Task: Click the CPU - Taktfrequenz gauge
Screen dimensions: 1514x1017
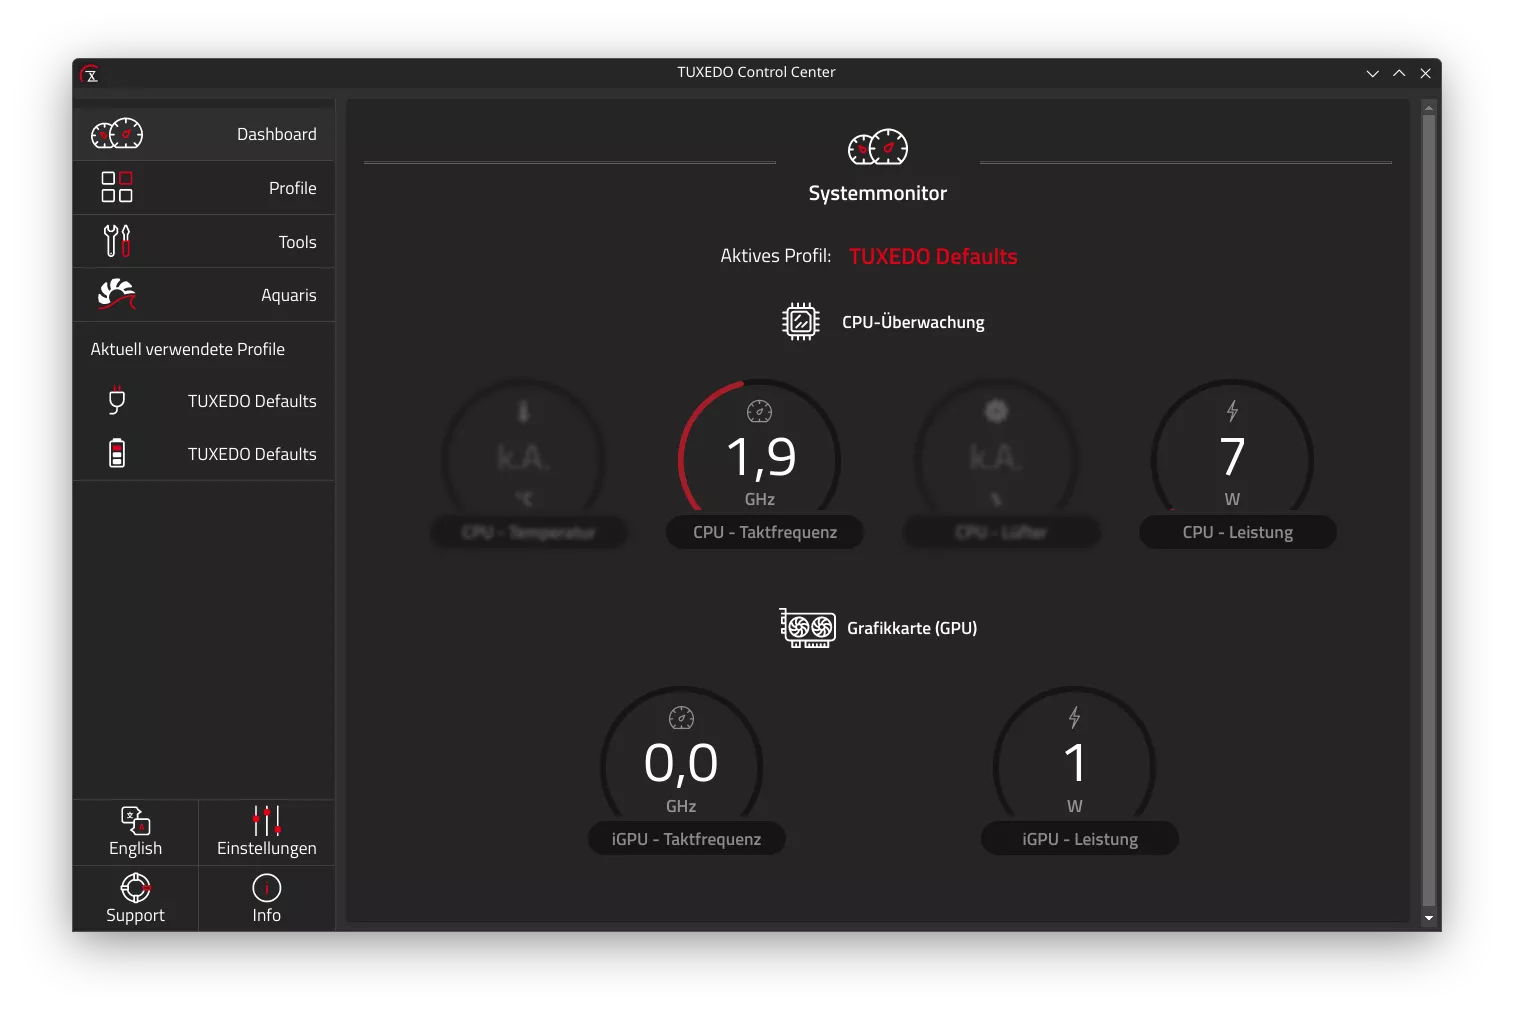Action: [760, 457]
